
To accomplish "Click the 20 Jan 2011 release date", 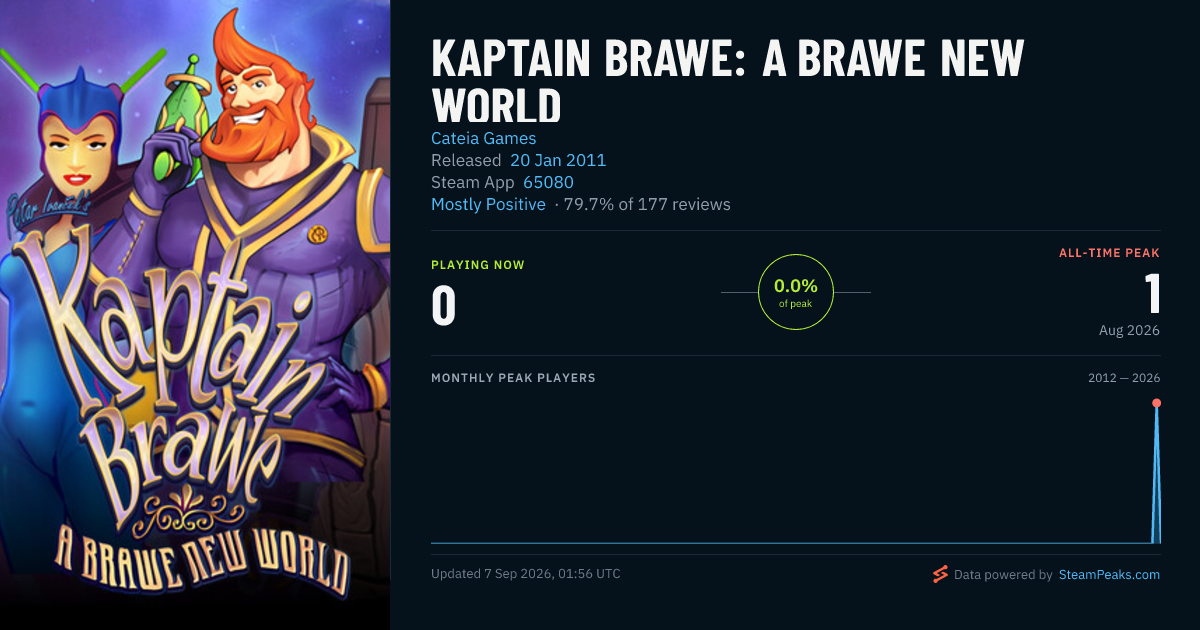I will click(558, 160).
